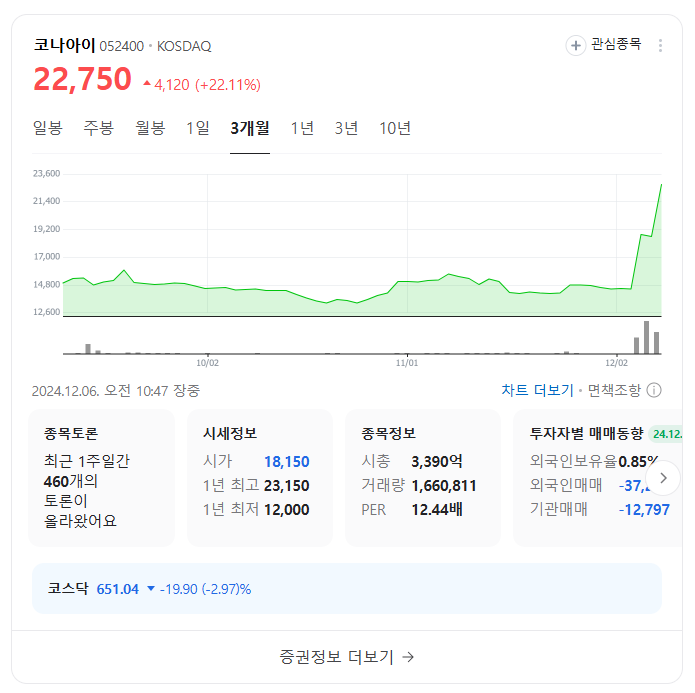Click the 거래량 value 1,660,811
This screenshot has height=693, width=695.
point(444,485)
